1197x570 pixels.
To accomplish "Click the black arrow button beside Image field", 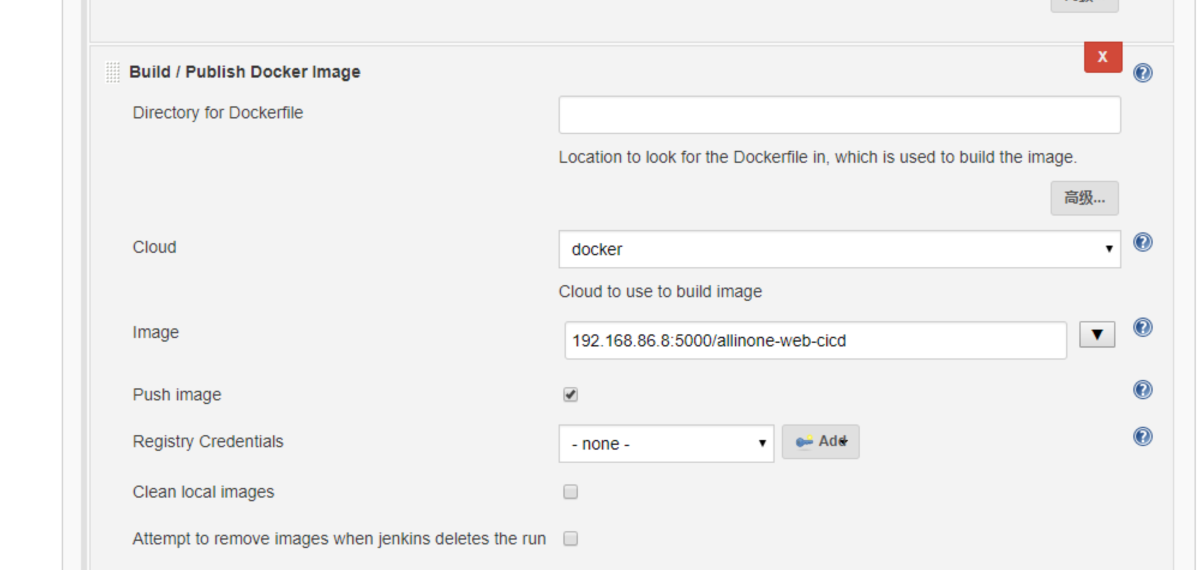I will coord(1097,335).
